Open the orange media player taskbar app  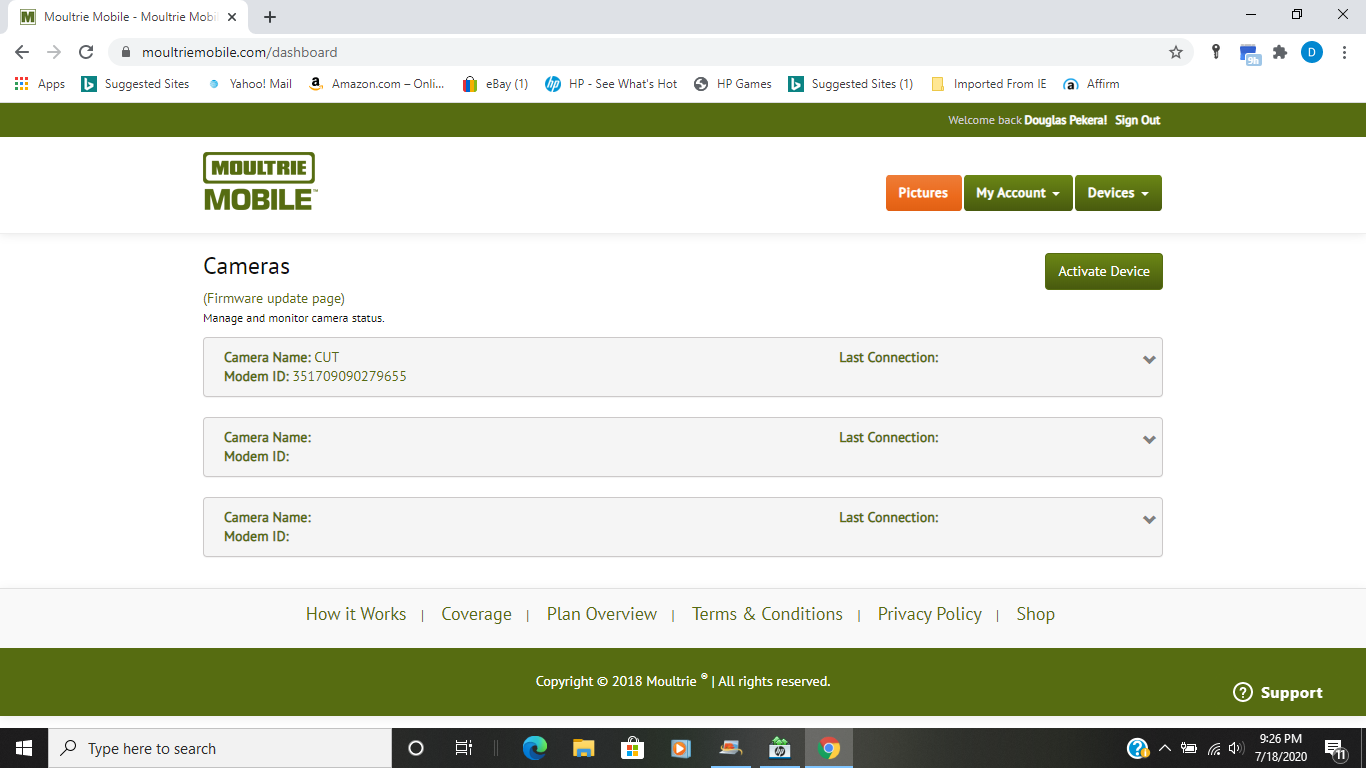pos(681,748)
